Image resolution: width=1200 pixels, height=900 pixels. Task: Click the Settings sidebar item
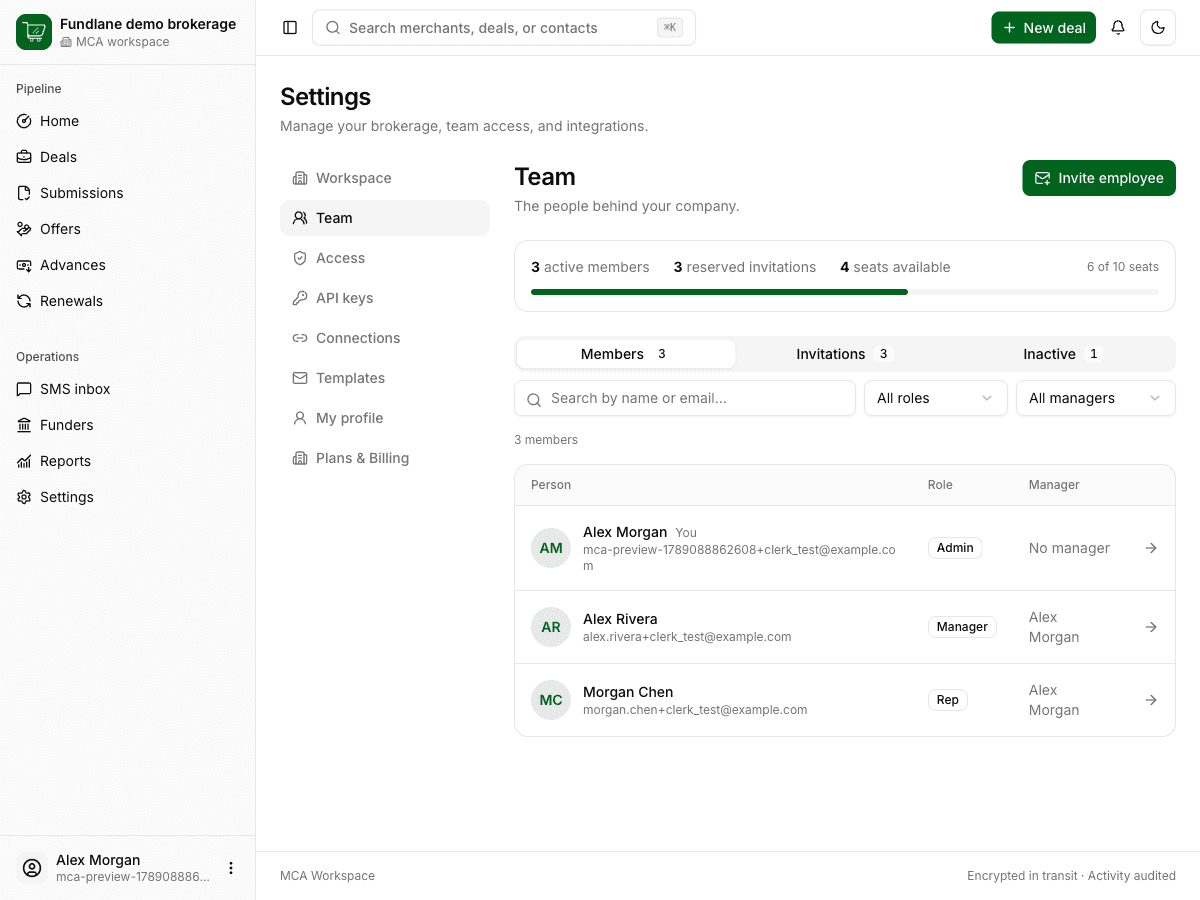pyautogui.click(x=127, y=497)
